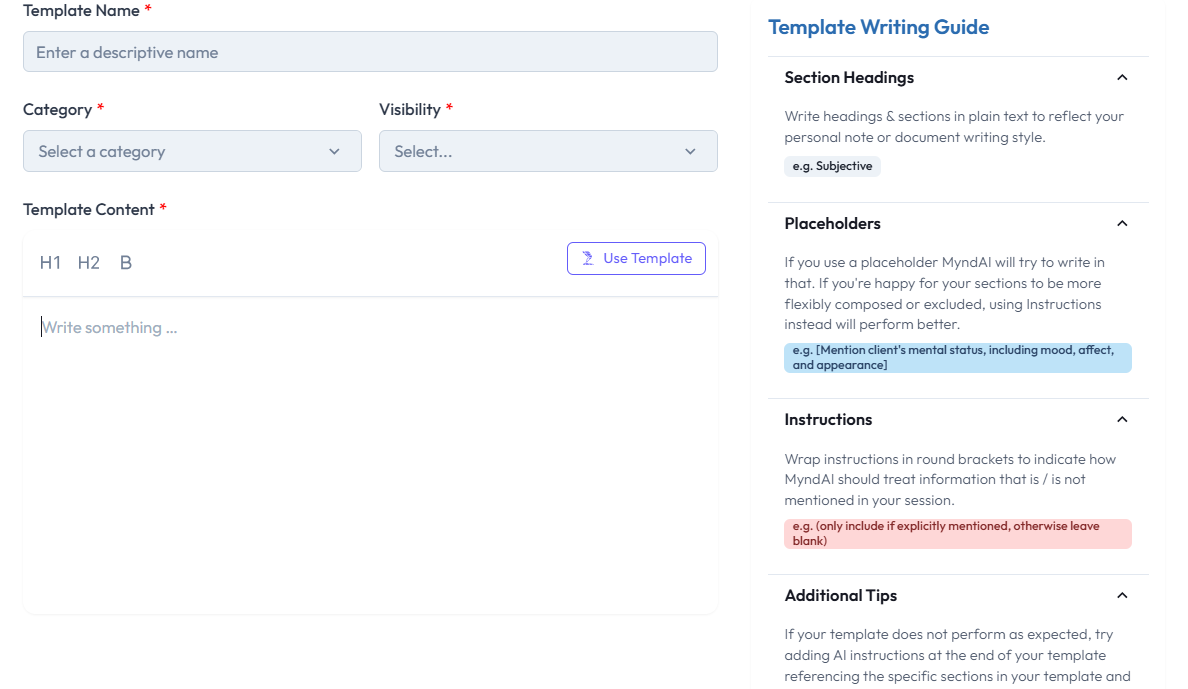
Task: Click the Template Content label
Action: coord(88,210)
